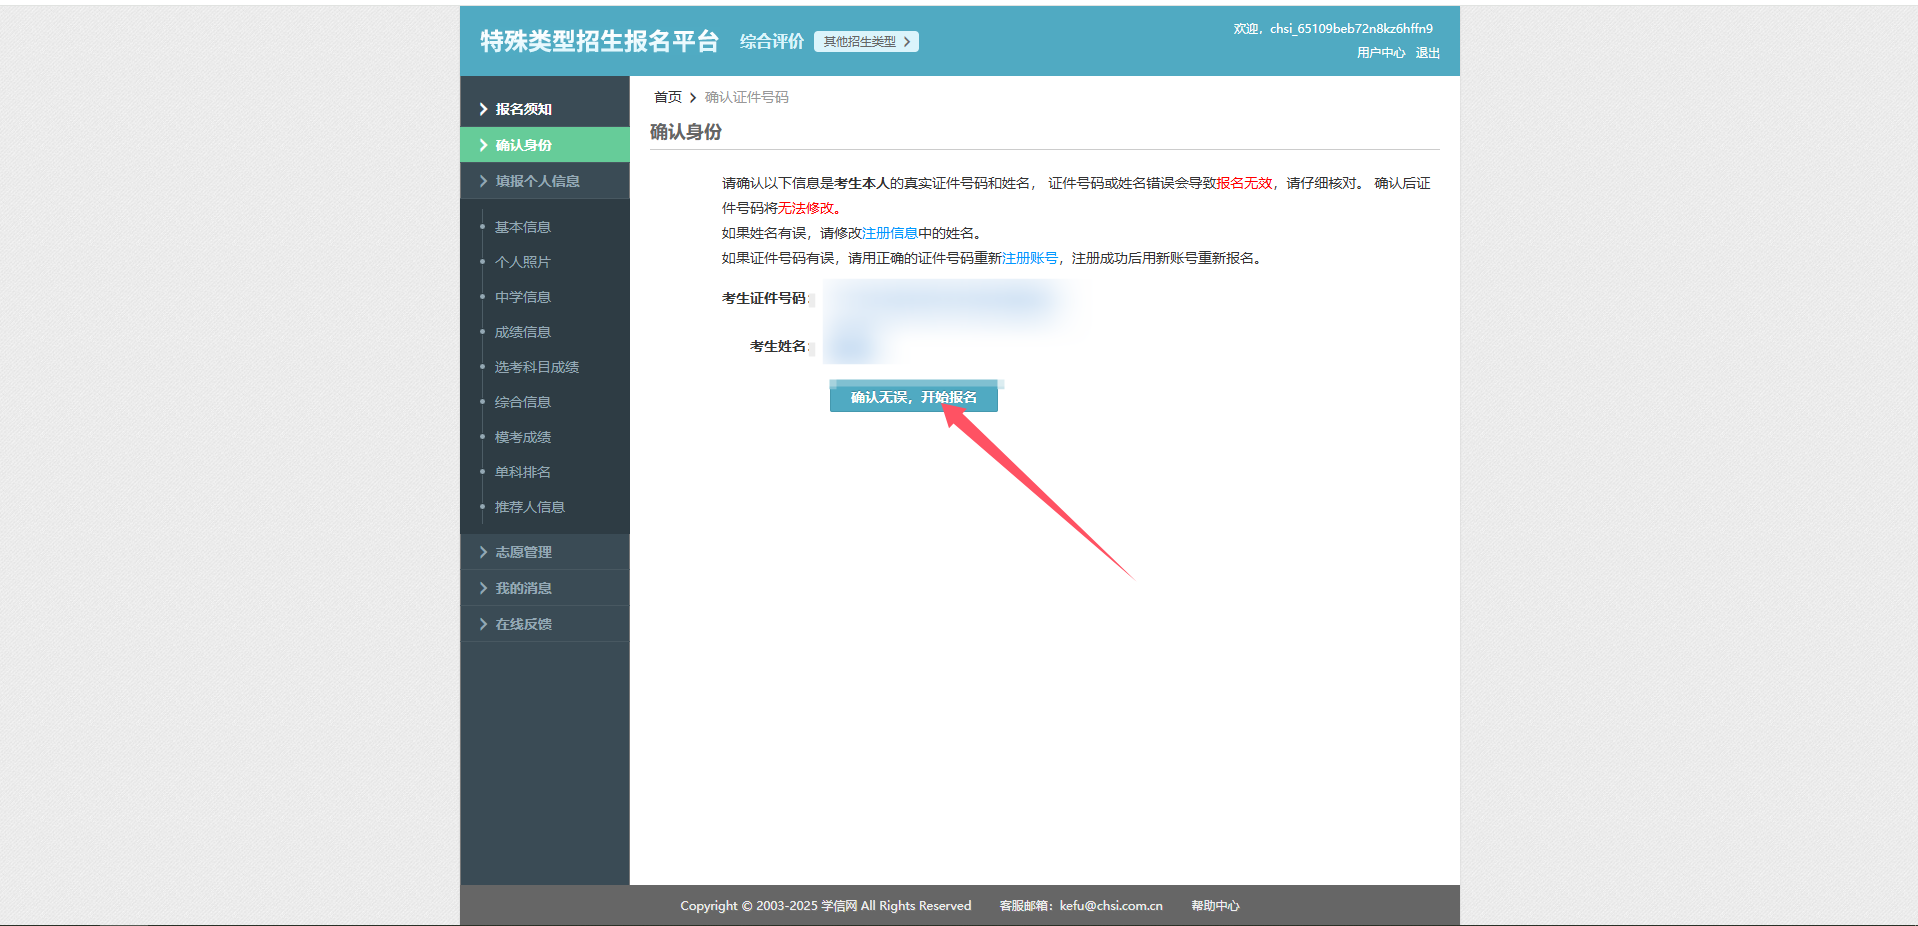Follow the 注册账号 link
The image size is (1918, 926).
point(1029,258)
